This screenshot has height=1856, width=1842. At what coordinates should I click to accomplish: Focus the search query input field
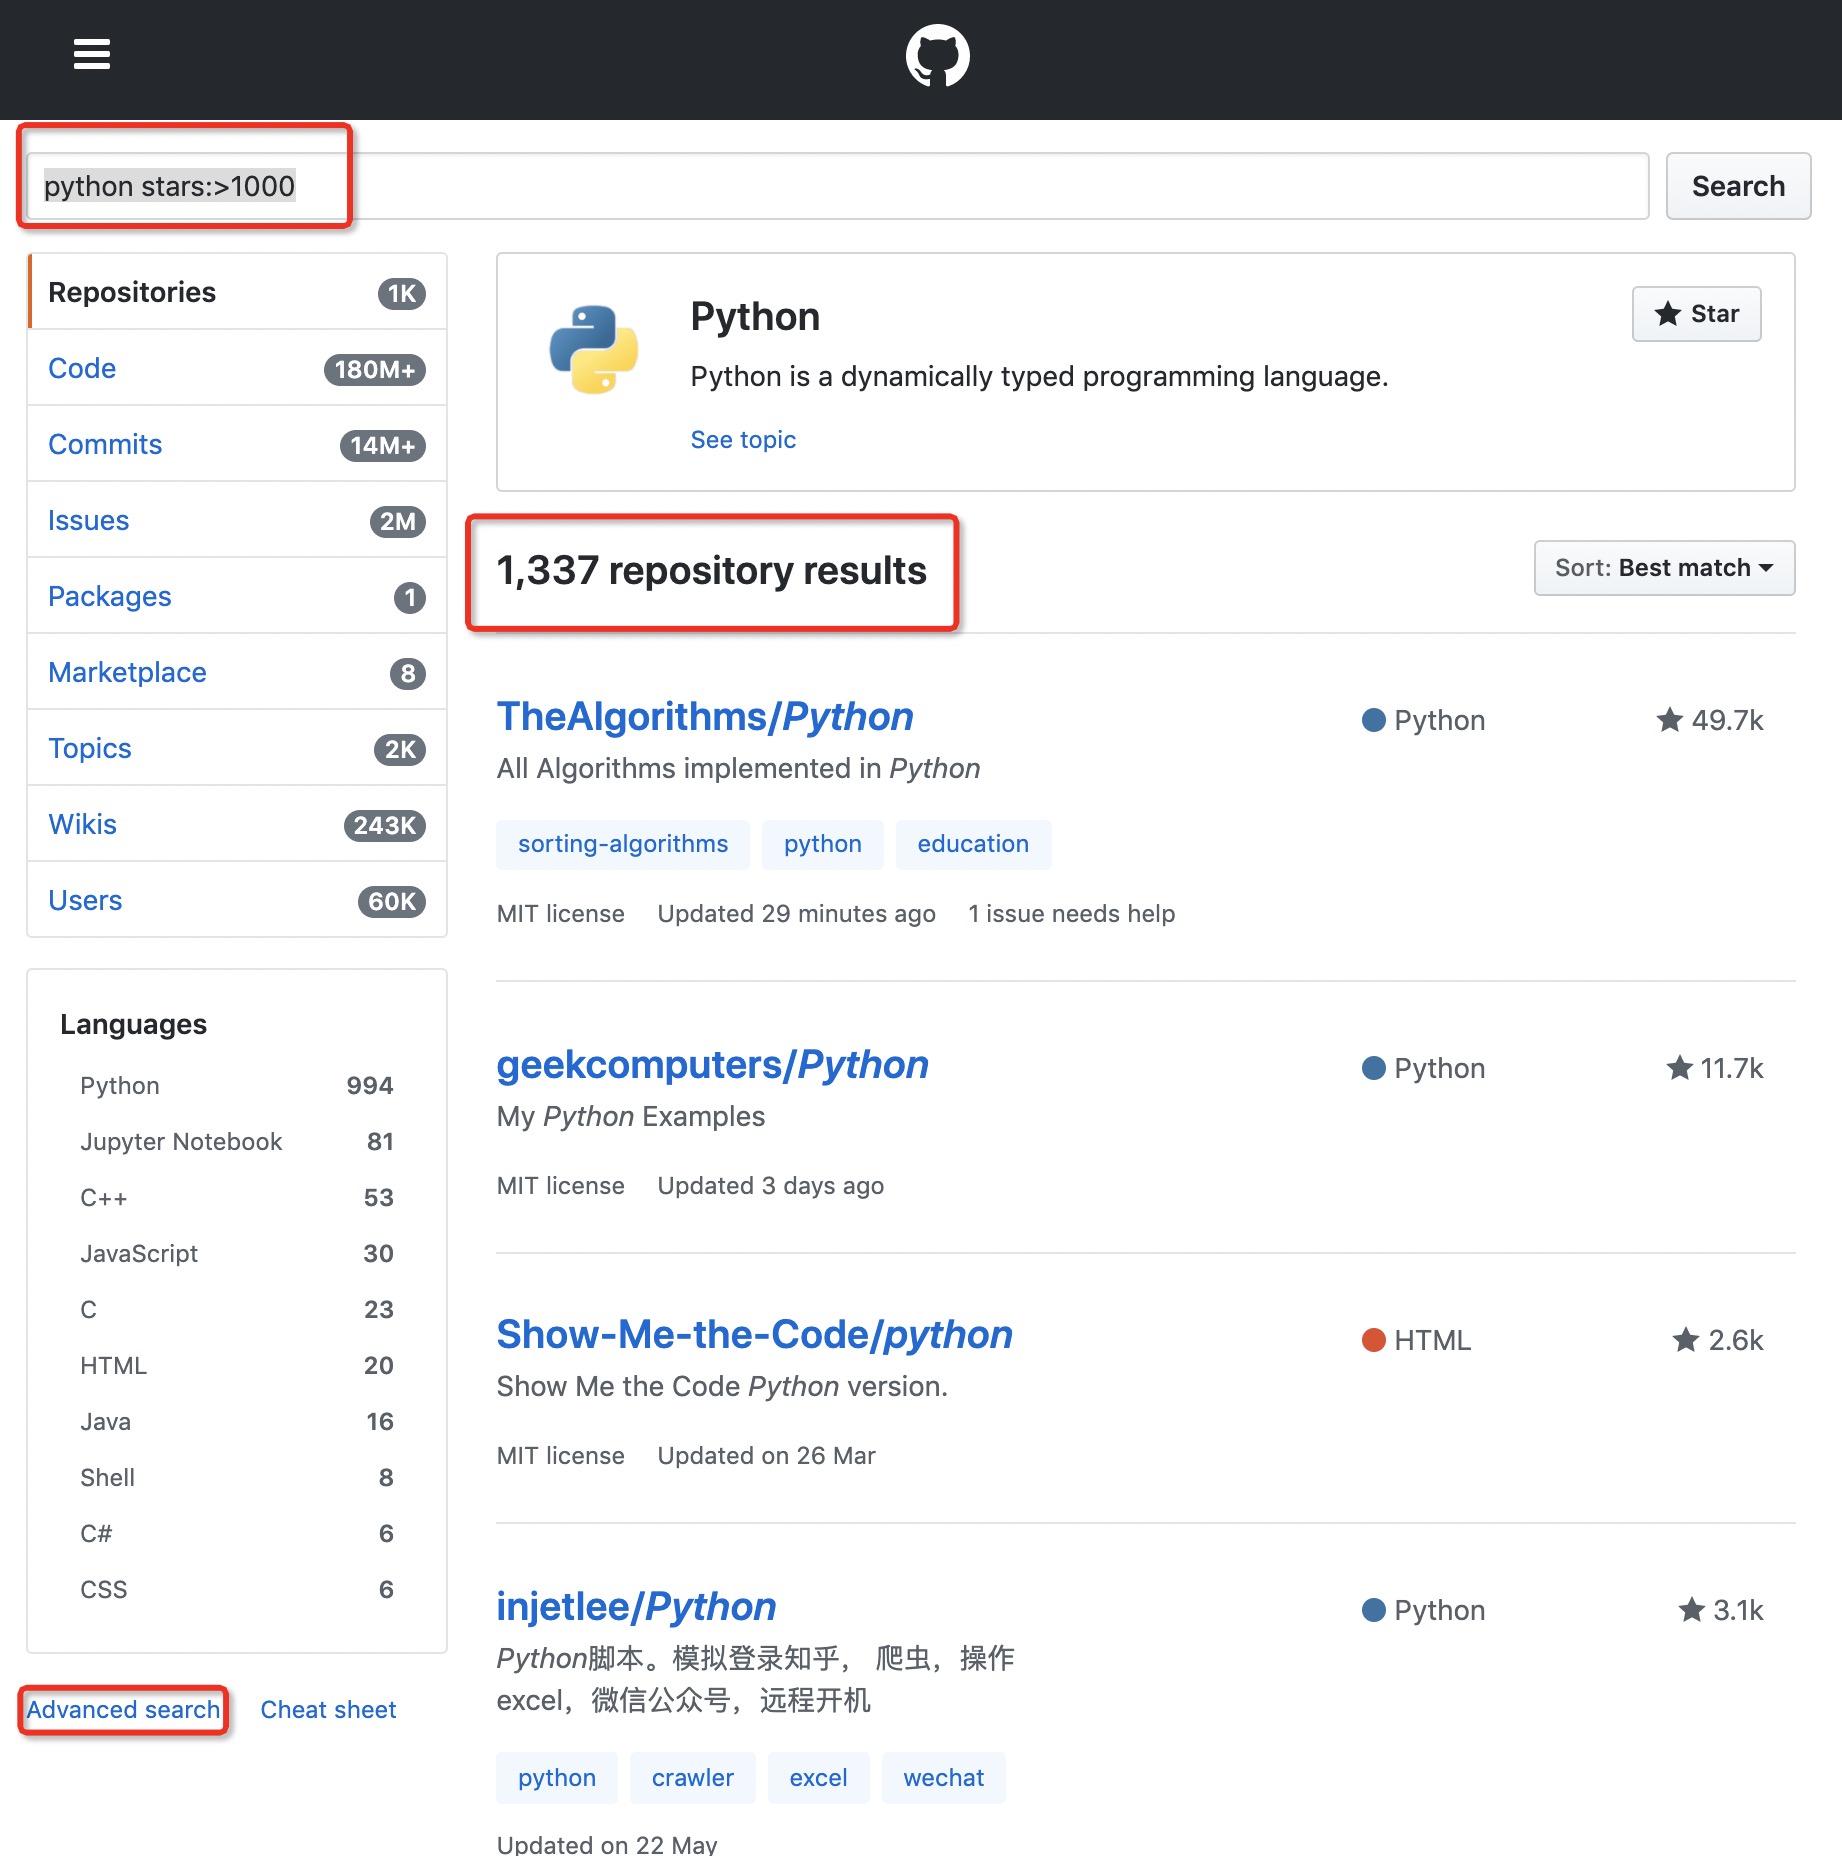[x=900, y=186]
